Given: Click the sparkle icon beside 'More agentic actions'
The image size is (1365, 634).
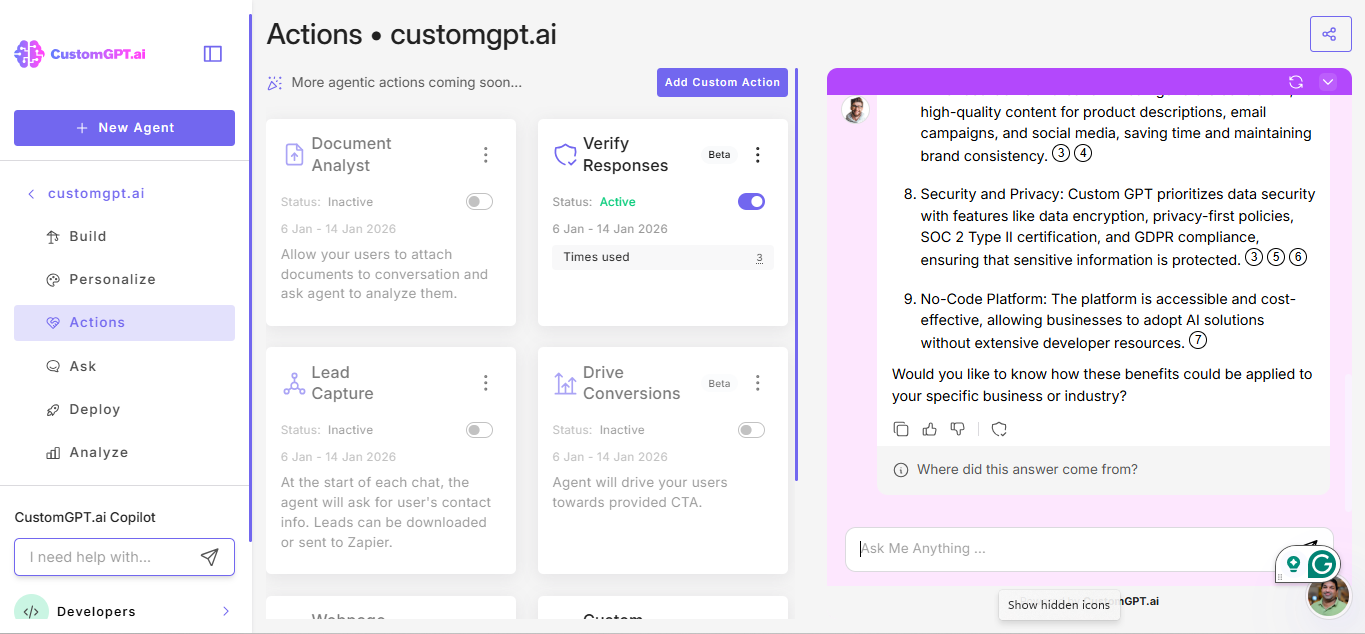Looking at the screenshot, I should coord(275,83).
